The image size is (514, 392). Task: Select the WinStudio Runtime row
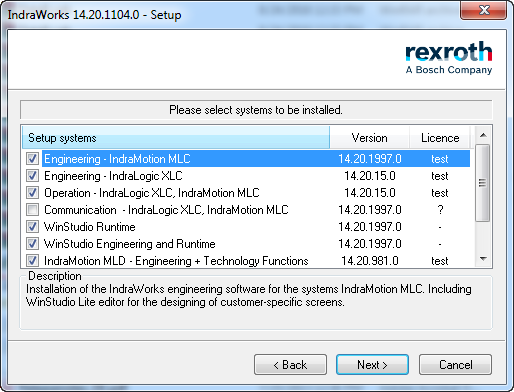tap(256, 227)
